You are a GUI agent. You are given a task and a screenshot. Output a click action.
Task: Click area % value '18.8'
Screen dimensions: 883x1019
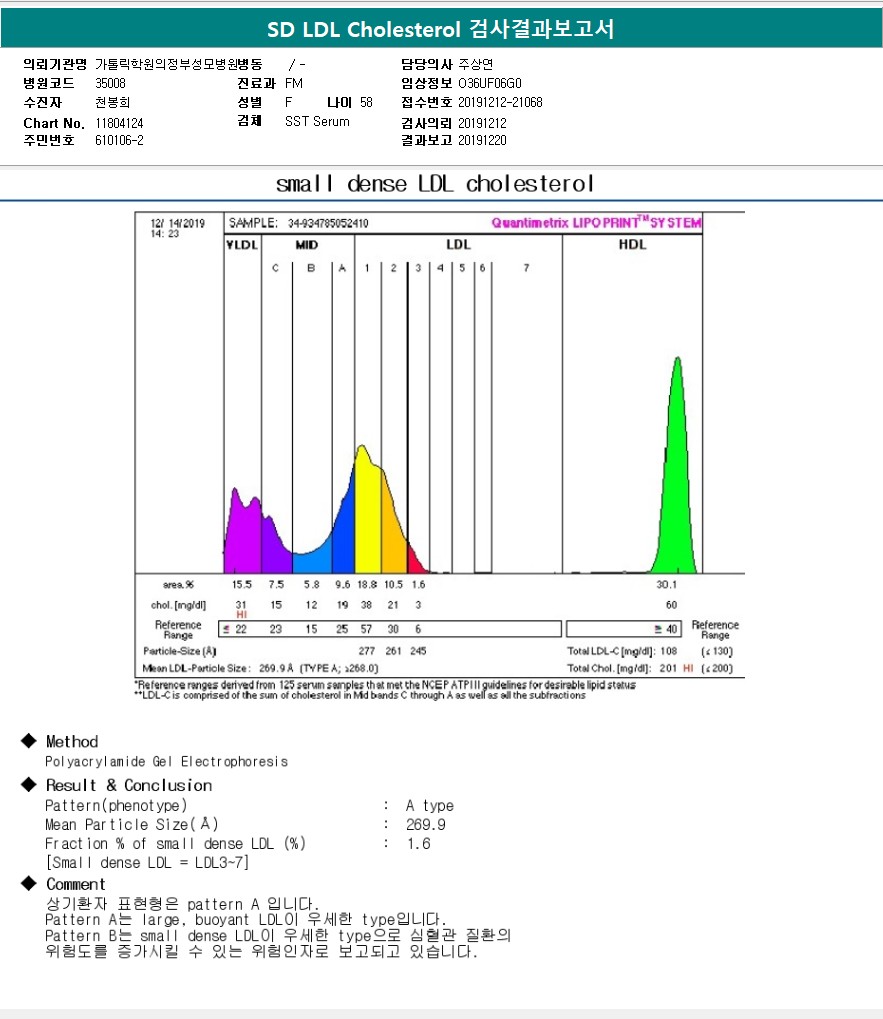[367, 585]
